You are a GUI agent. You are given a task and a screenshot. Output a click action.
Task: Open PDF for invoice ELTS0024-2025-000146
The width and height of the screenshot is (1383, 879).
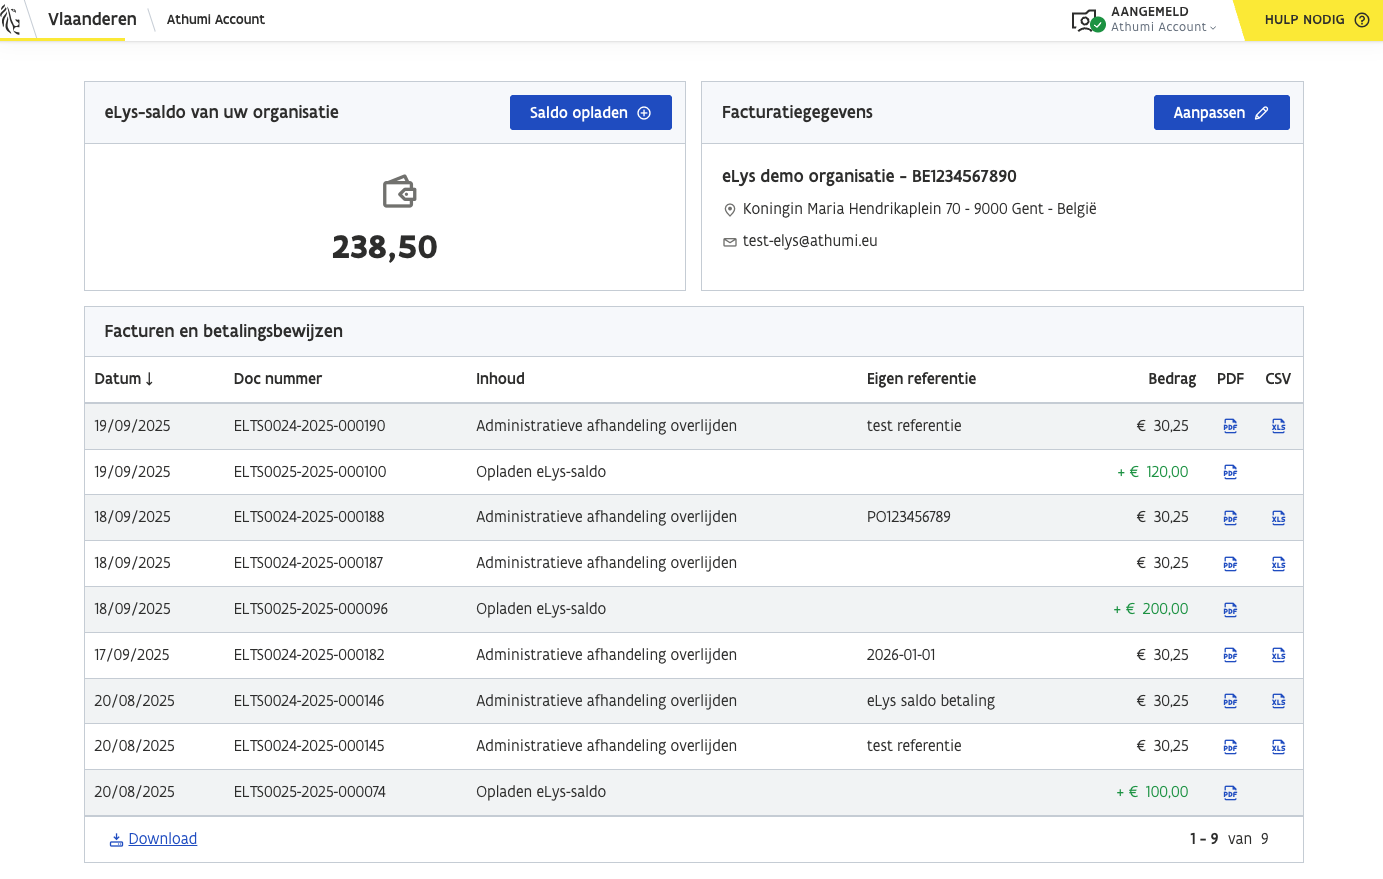pos(1230,701)
